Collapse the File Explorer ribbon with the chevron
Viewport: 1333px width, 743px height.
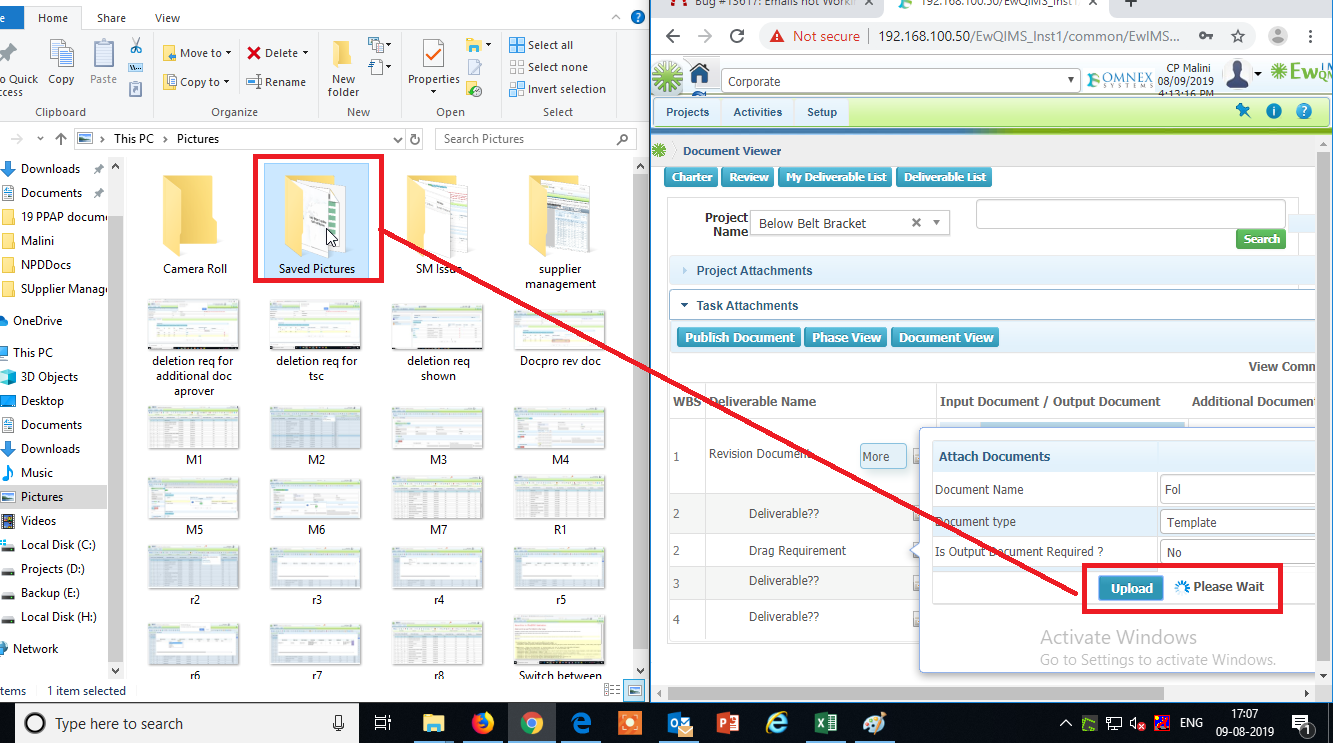[x=617, y=17]
